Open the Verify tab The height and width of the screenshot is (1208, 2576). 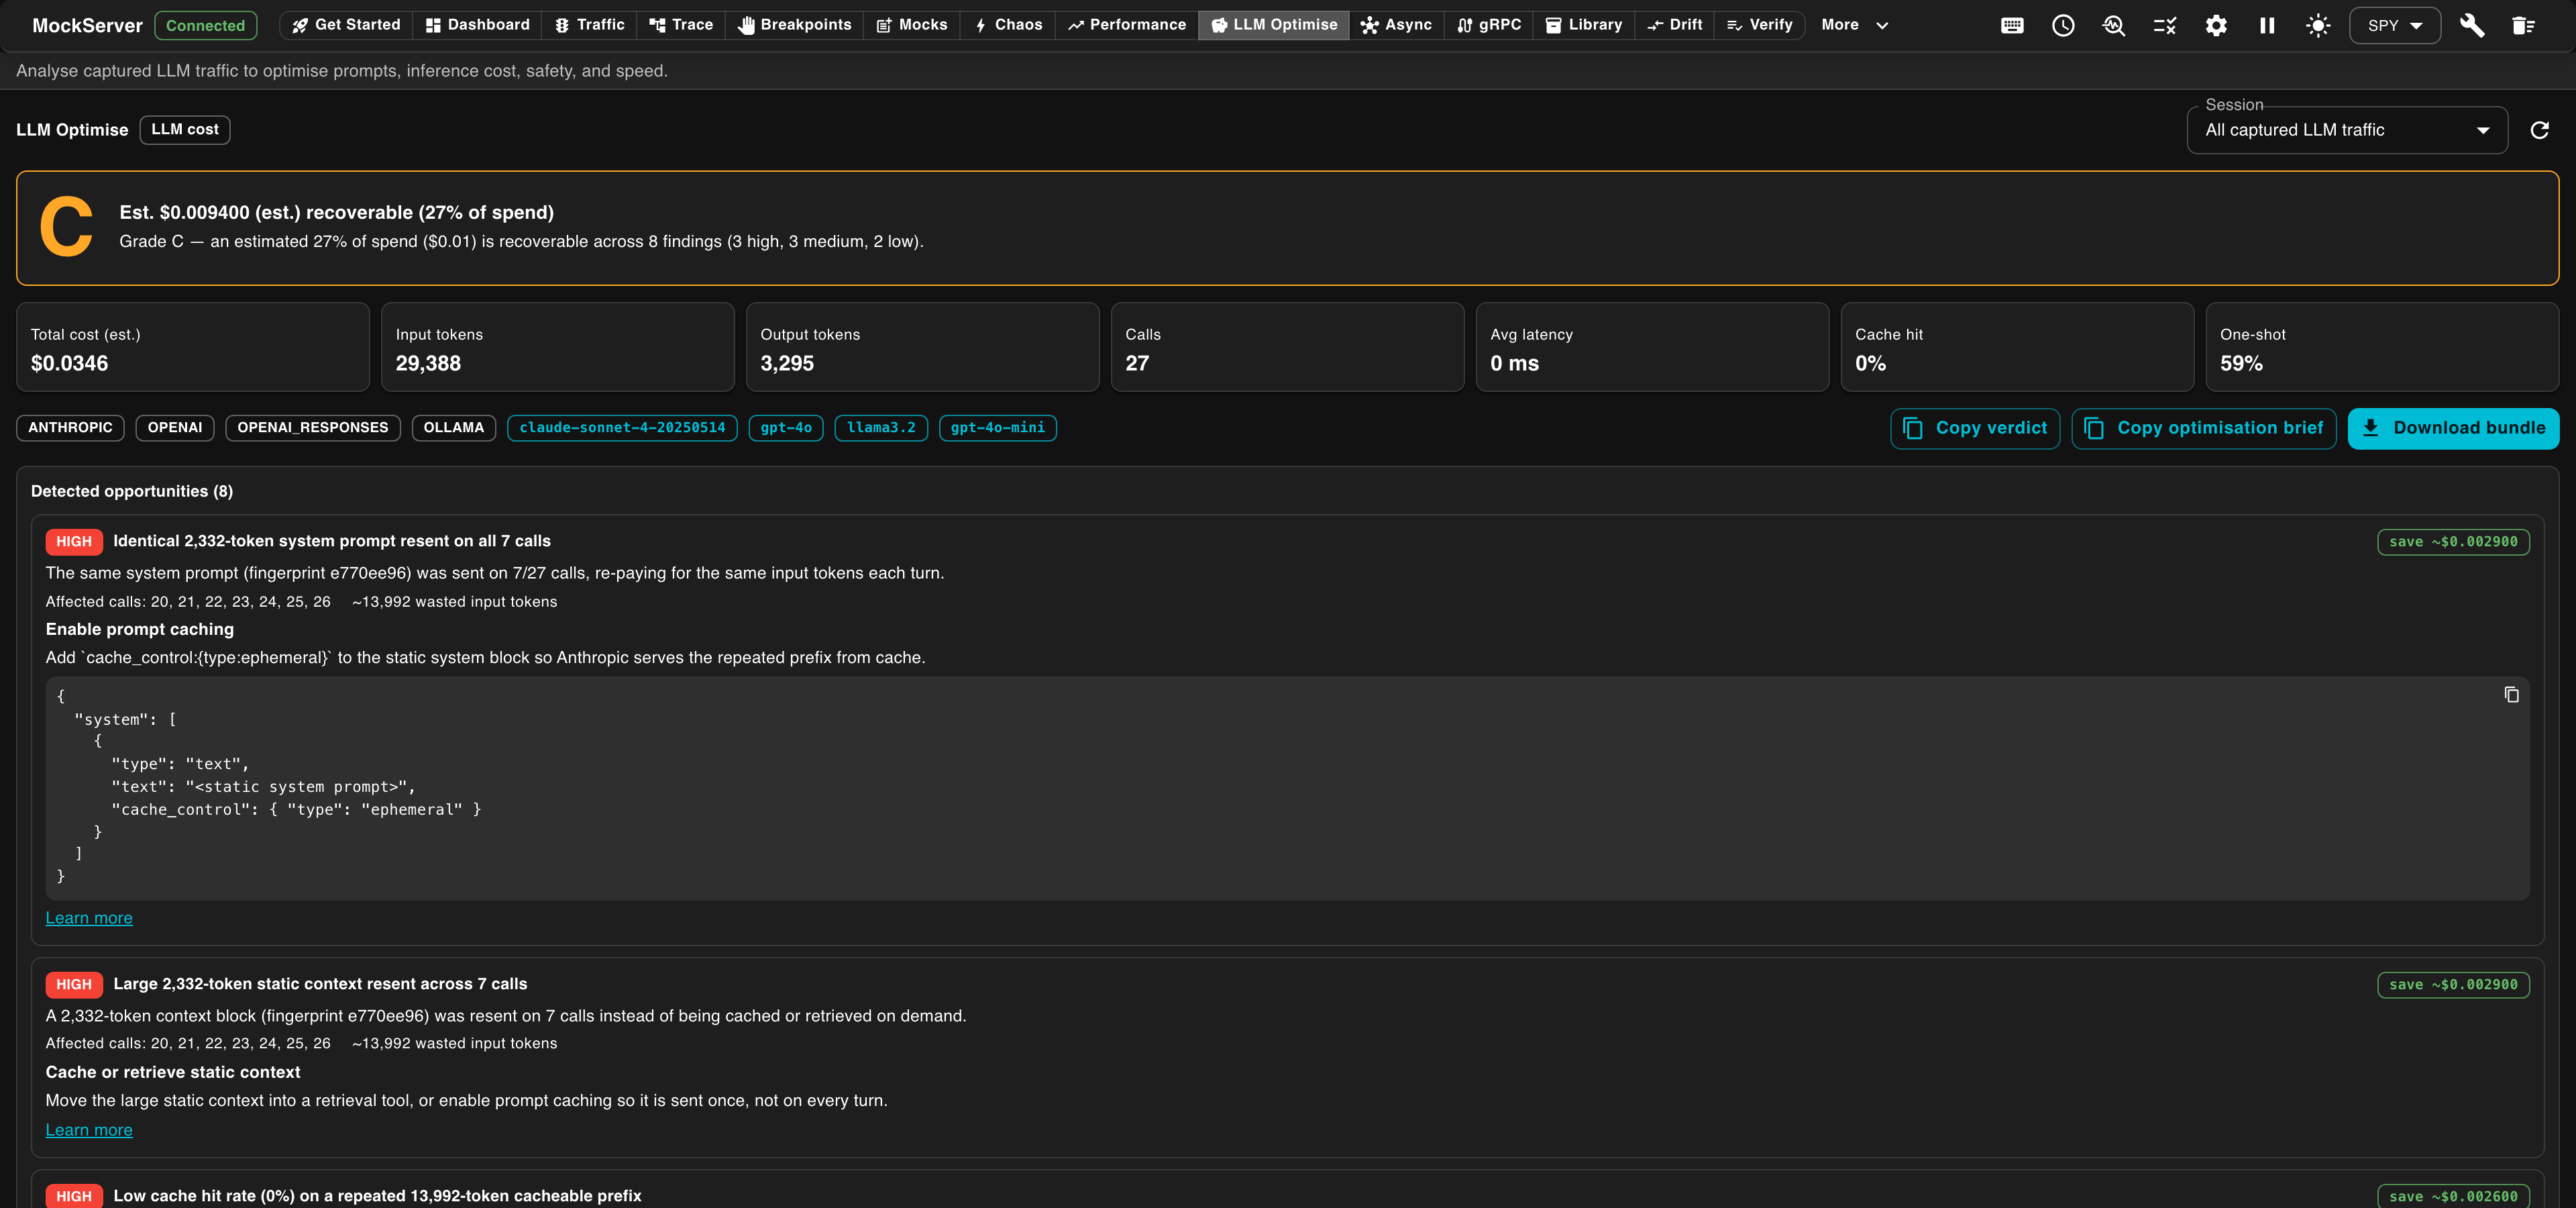1759,25
